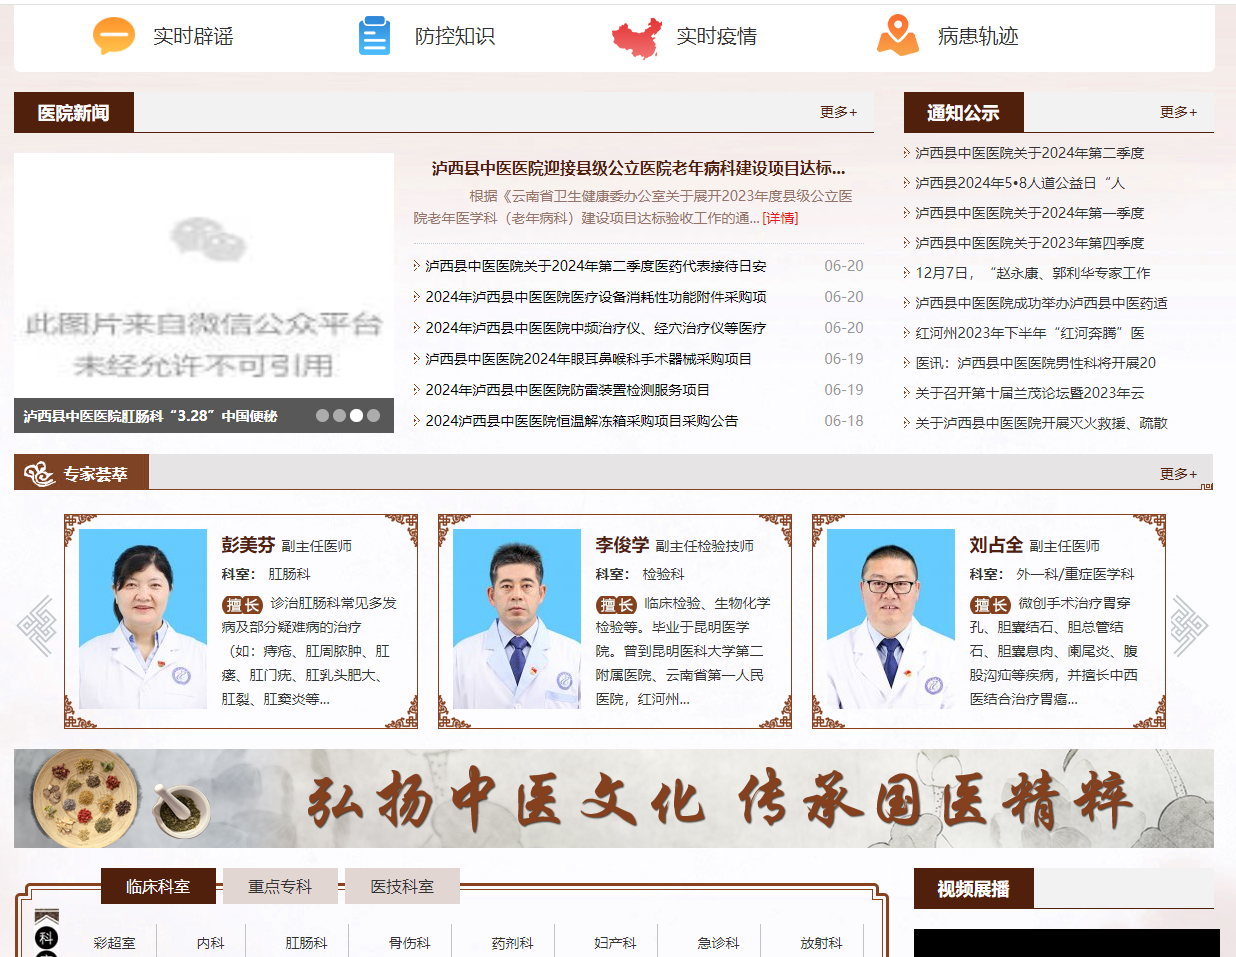Click doctor name 彭美芬
Viewport: 1236px width, 957px height.
[248, 545]
